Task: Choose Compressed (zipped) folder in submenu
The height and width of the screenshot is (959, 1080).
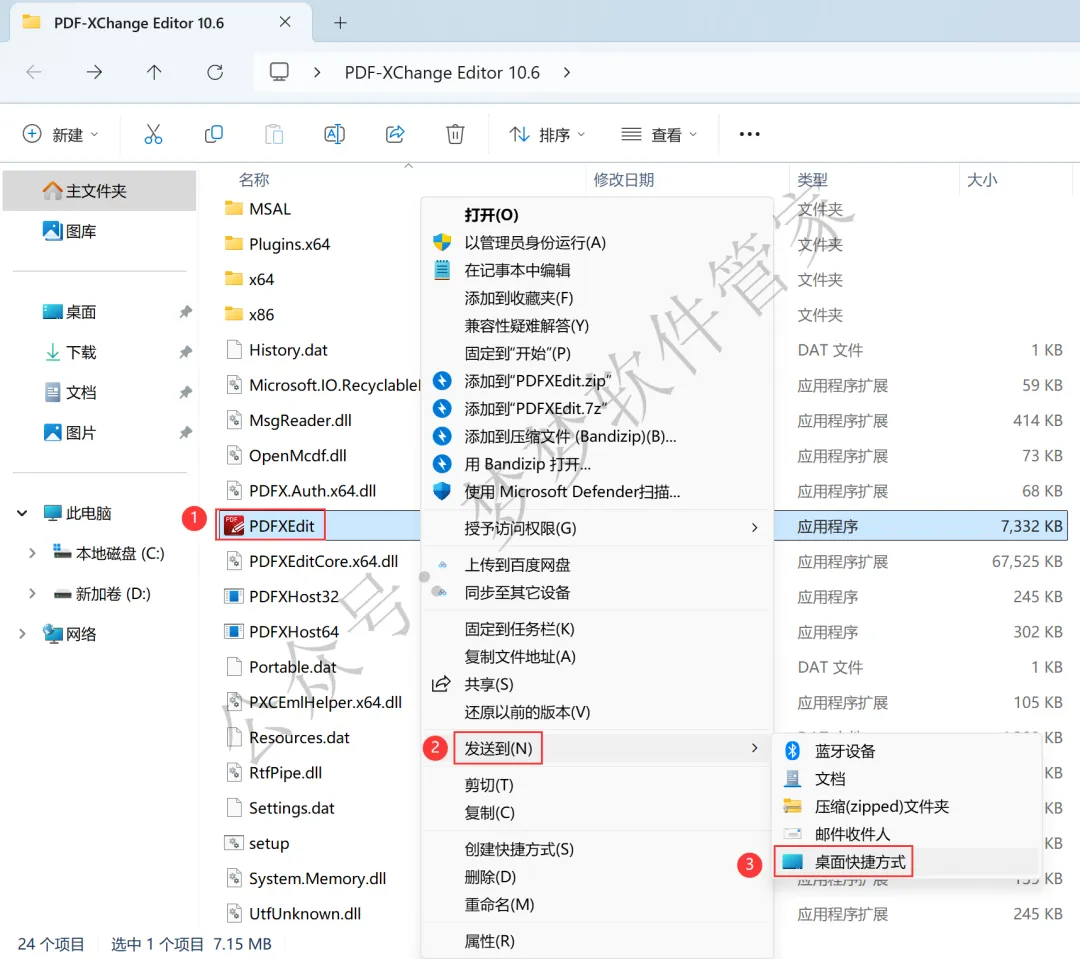Action: pyautogui.click(x=907, y=806)
